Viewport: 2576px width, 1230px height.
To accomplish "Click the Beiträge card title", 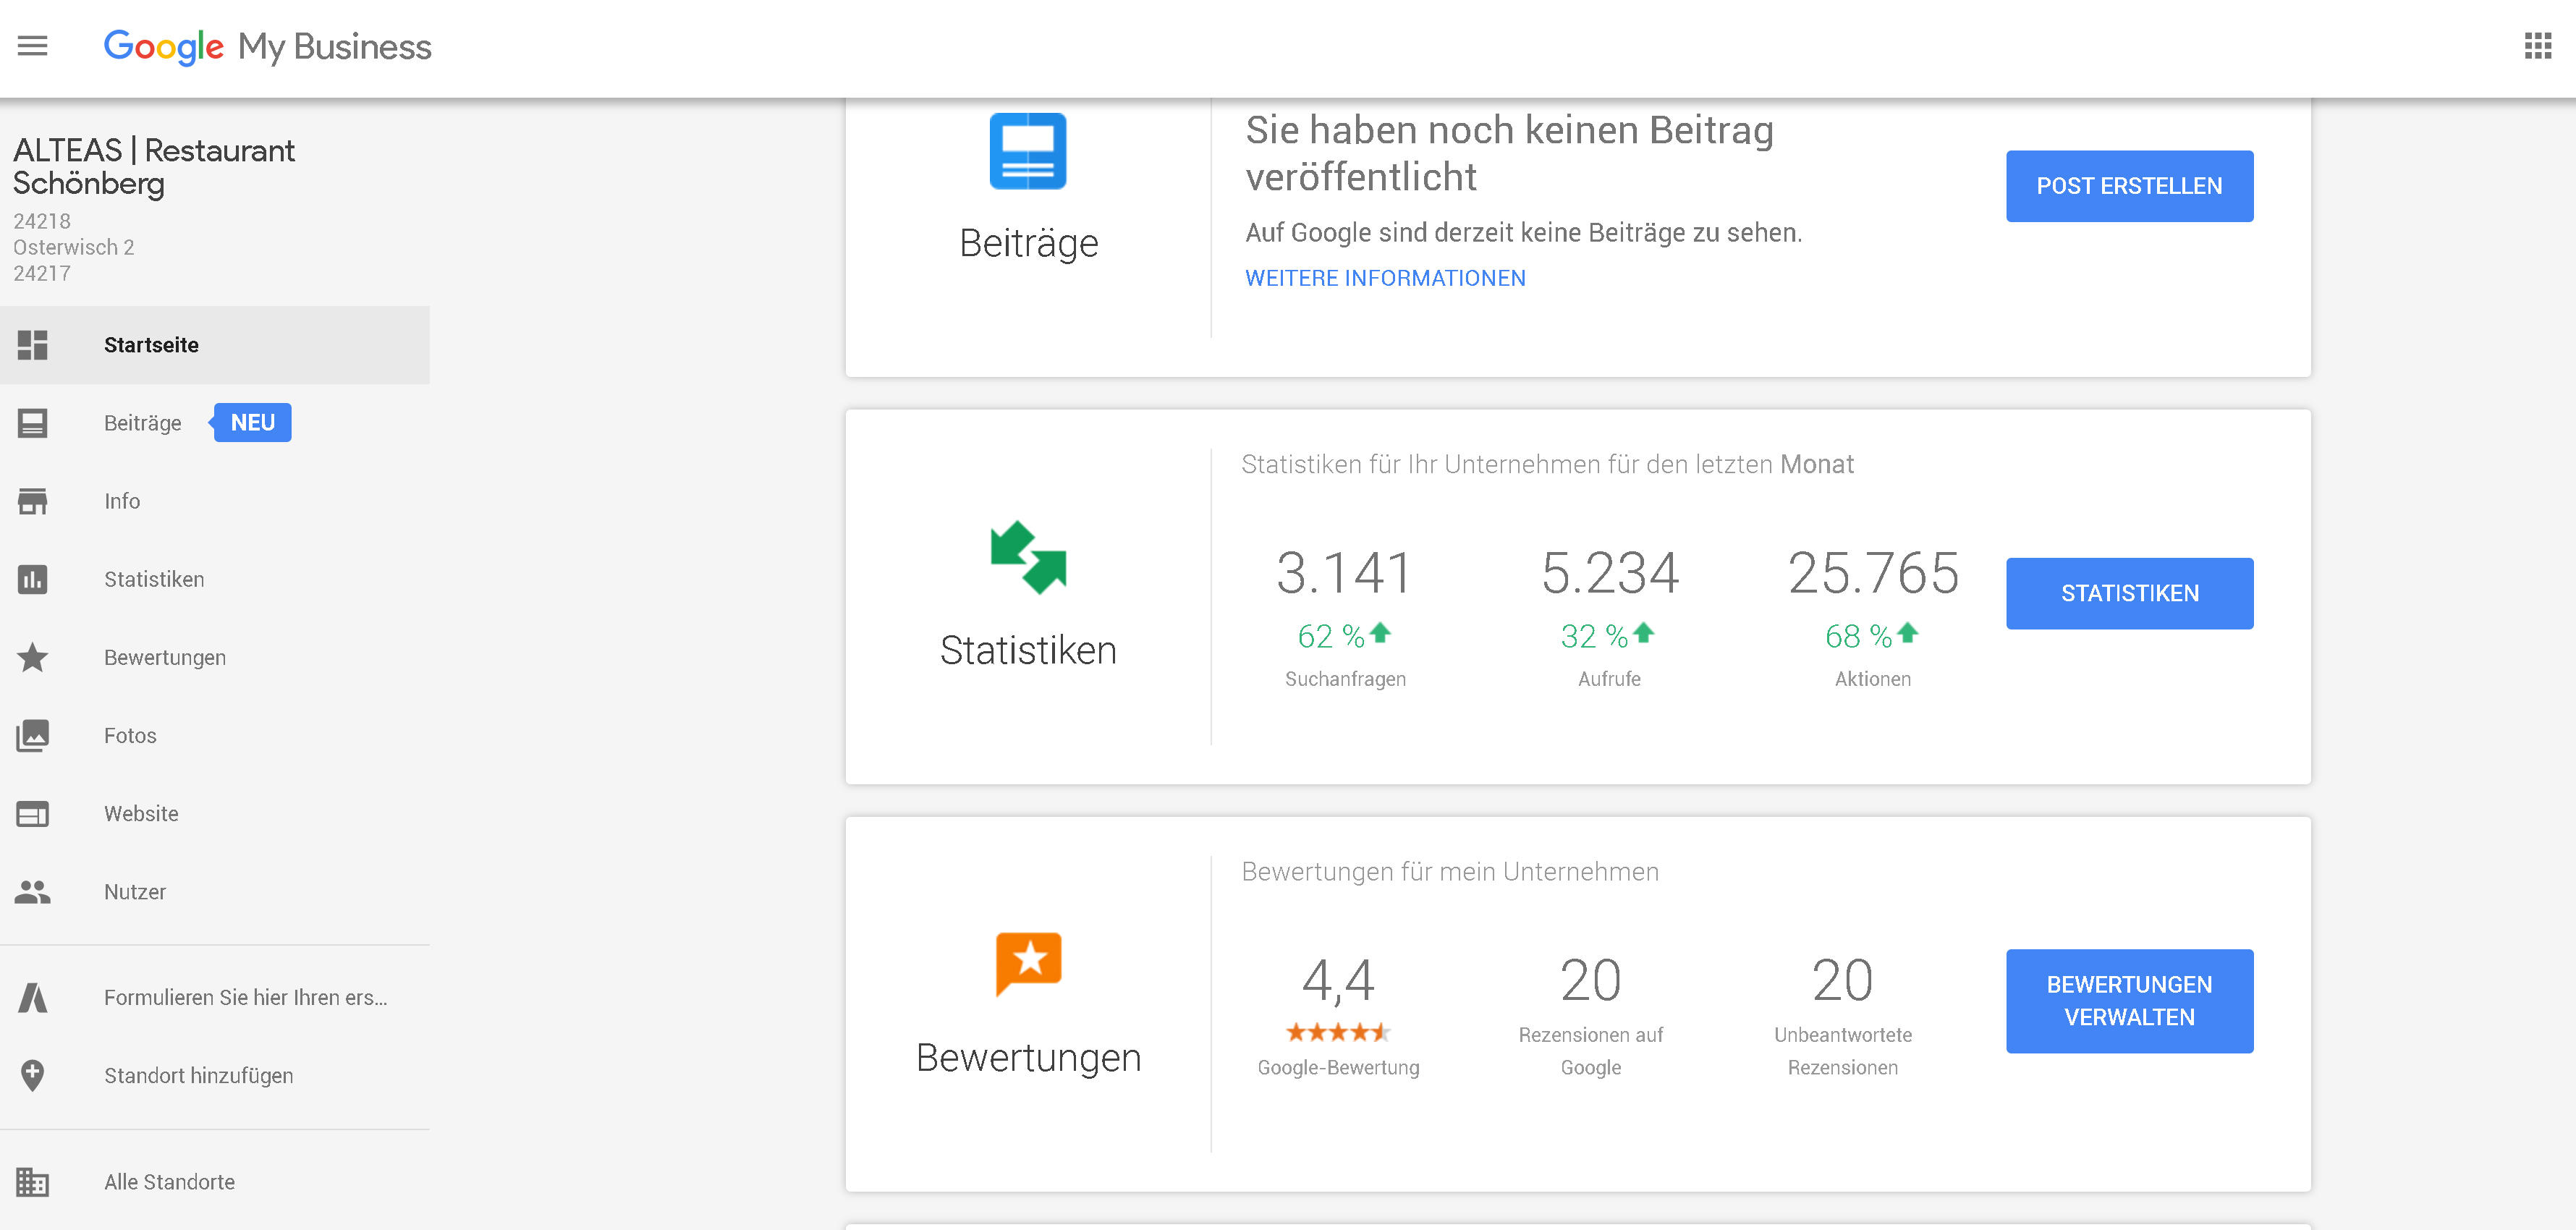I will point(1028,243).
